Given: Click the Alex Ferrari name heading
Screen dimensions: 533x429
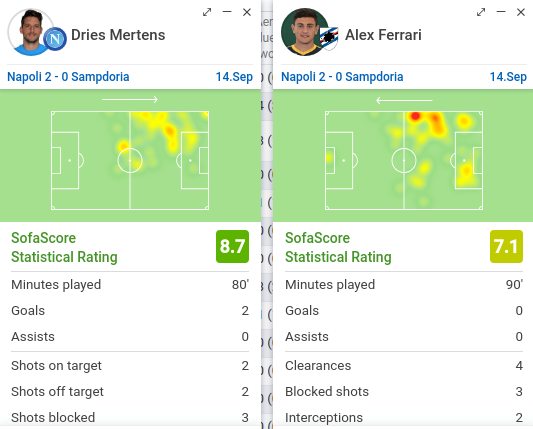Looking at the screenshot, I should tap(383, 35).
